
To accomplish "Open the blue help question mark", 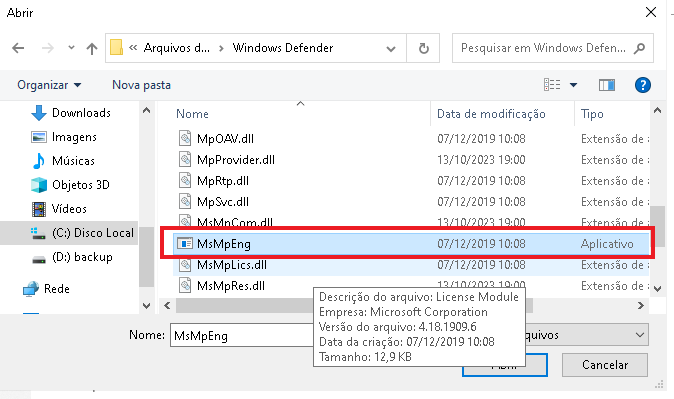I will click(643, 85).
